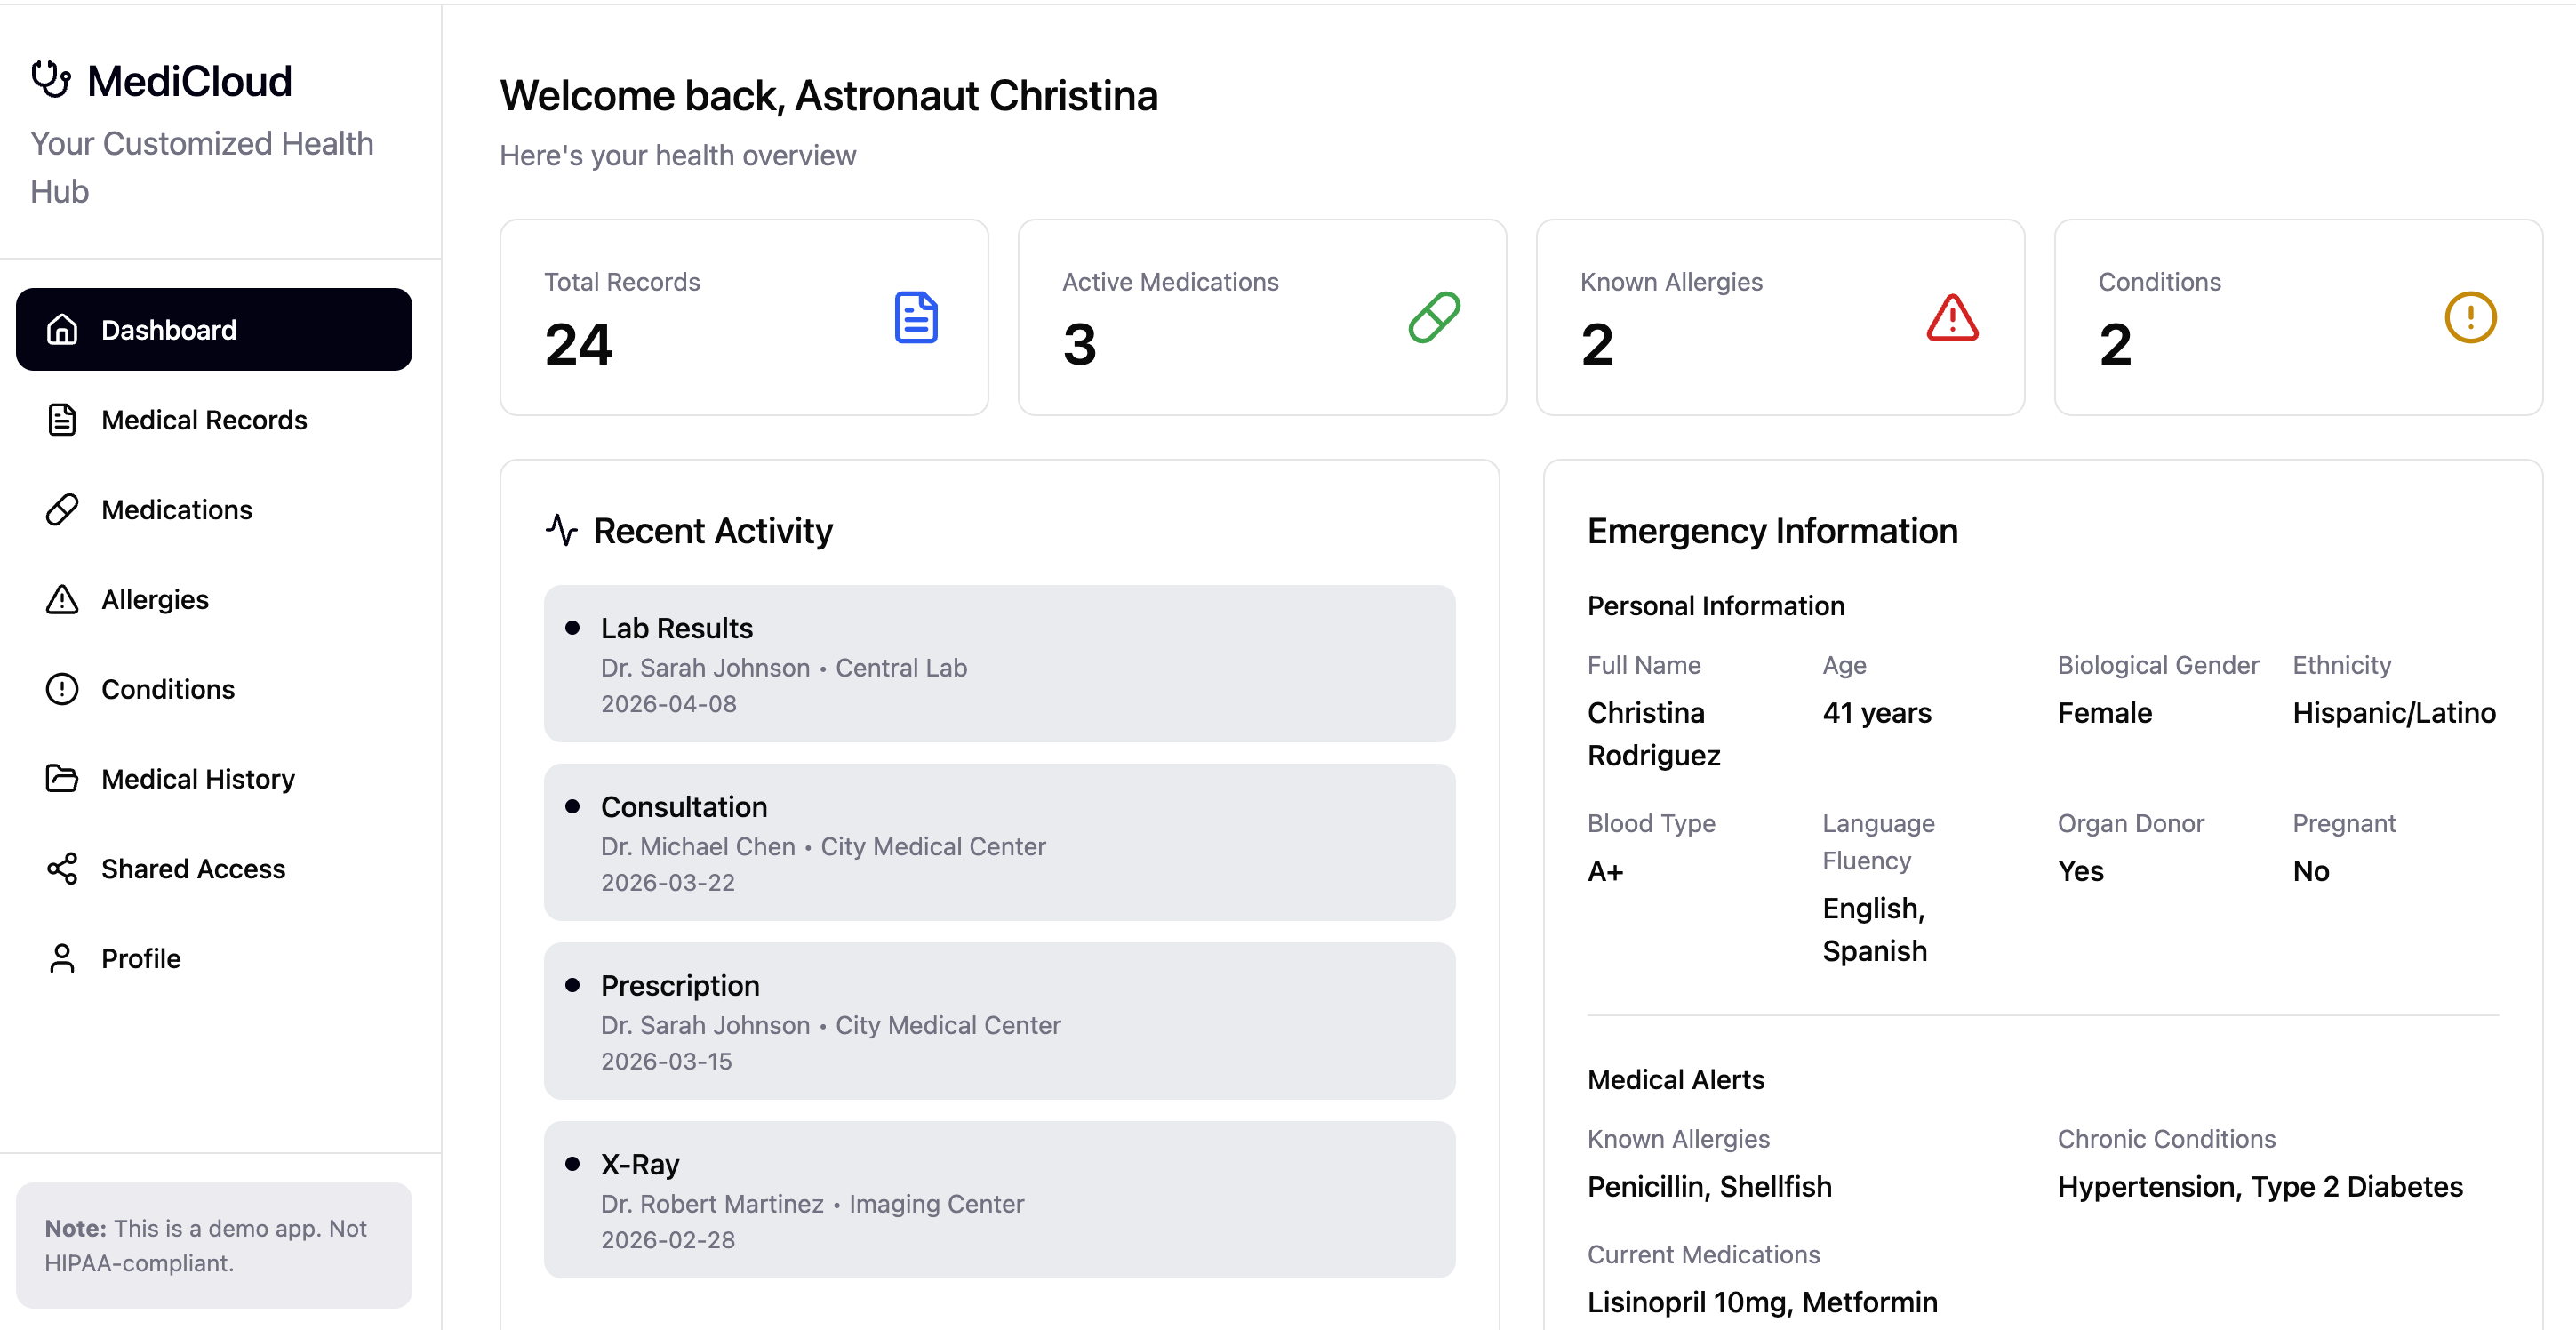Click the Total Records card
This screenshot has height=1330, width=2576.
pyautogui.click(x=743, y=318)
